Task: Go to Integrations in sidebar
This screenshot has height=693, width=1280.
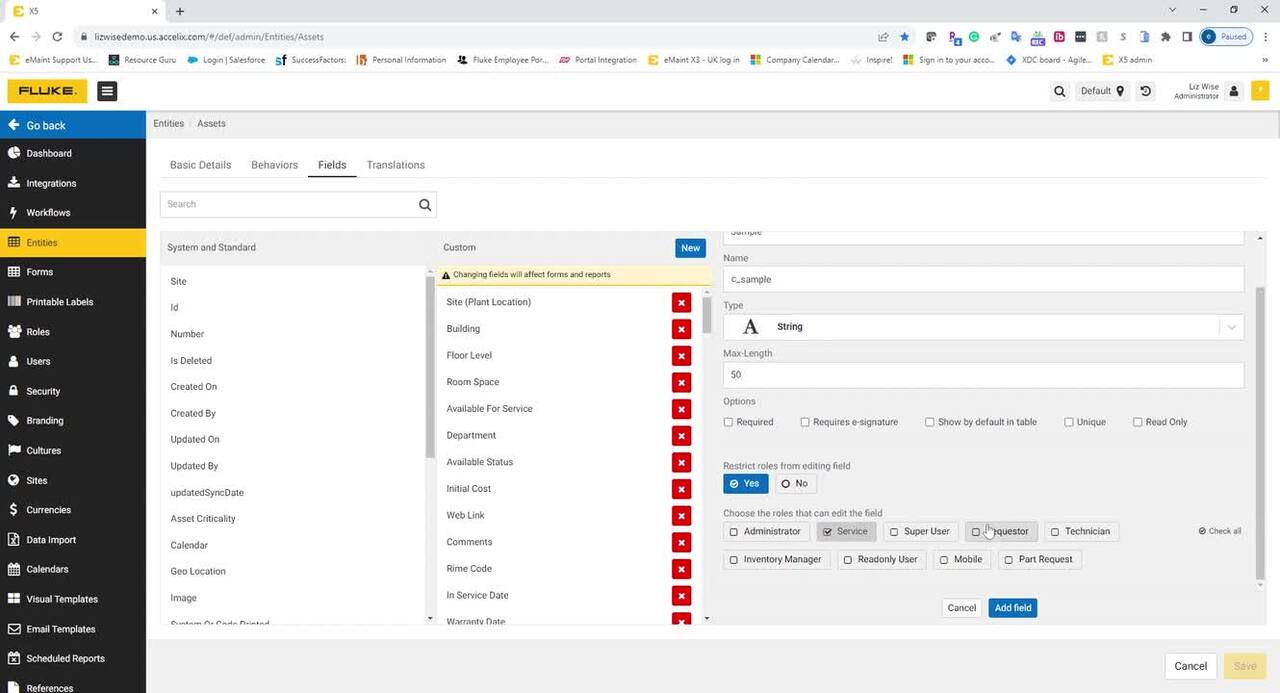Action: click(x=73, y=183)
